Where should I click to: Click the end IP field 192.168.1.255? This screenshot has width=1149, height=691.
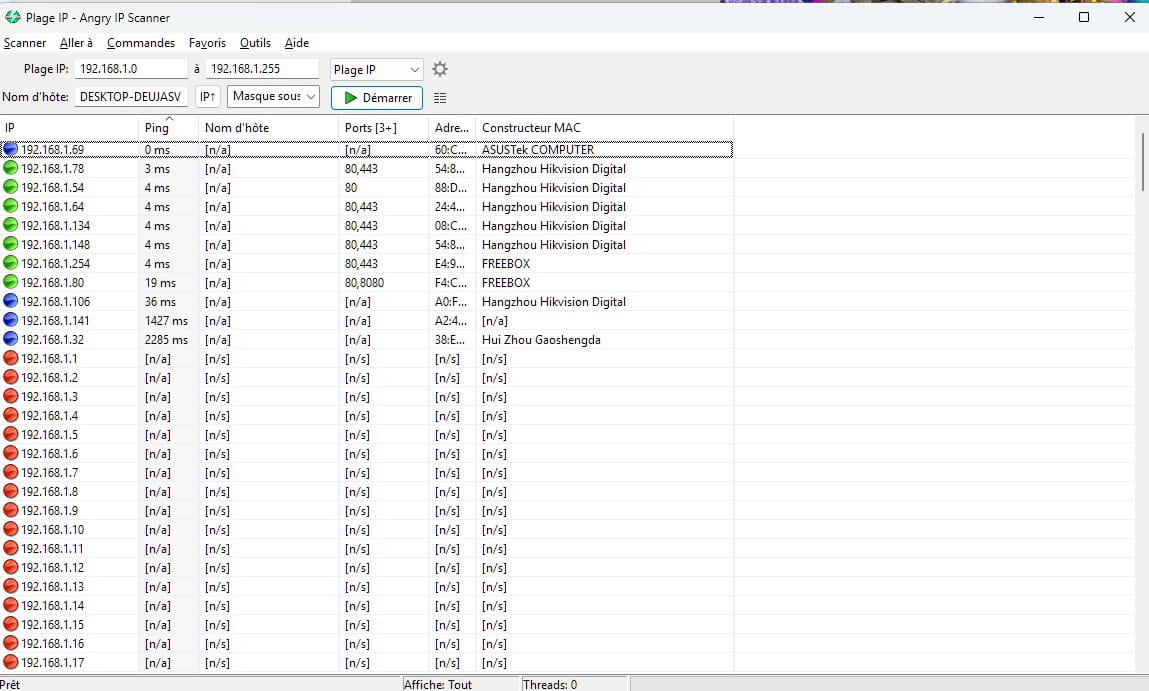262,69
